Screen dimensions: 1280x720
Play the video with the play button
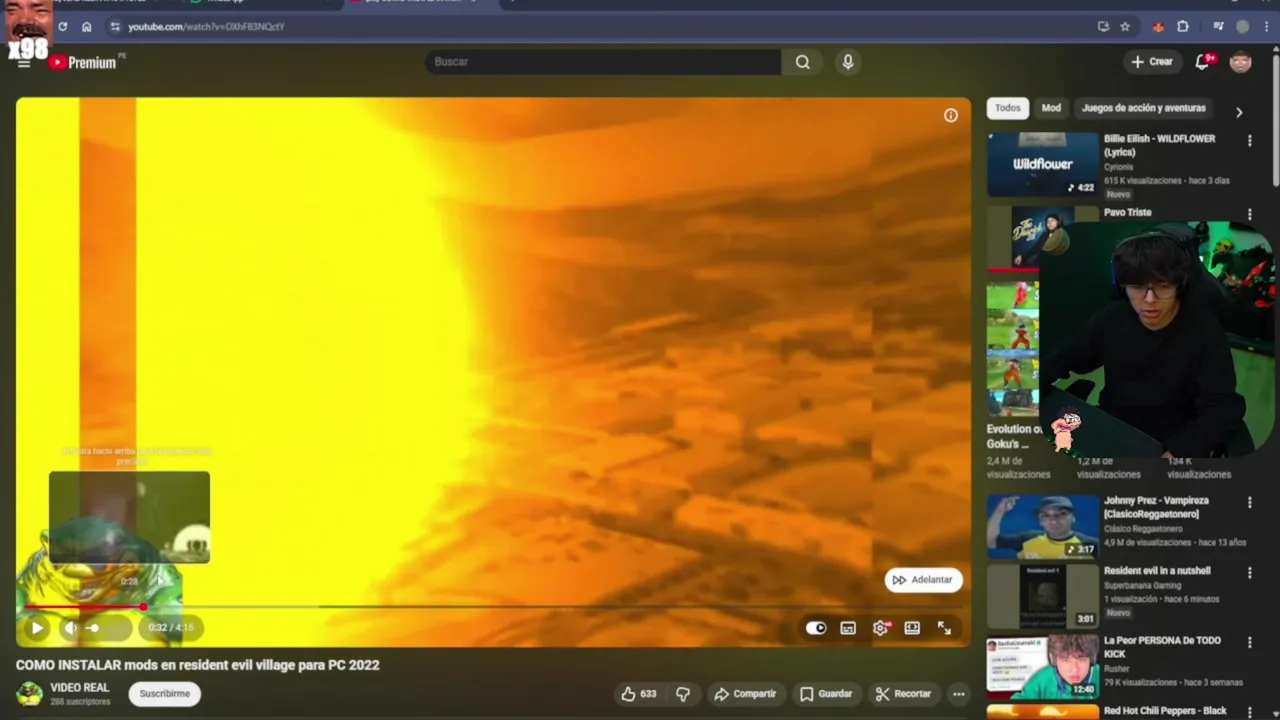pos(37,628)
